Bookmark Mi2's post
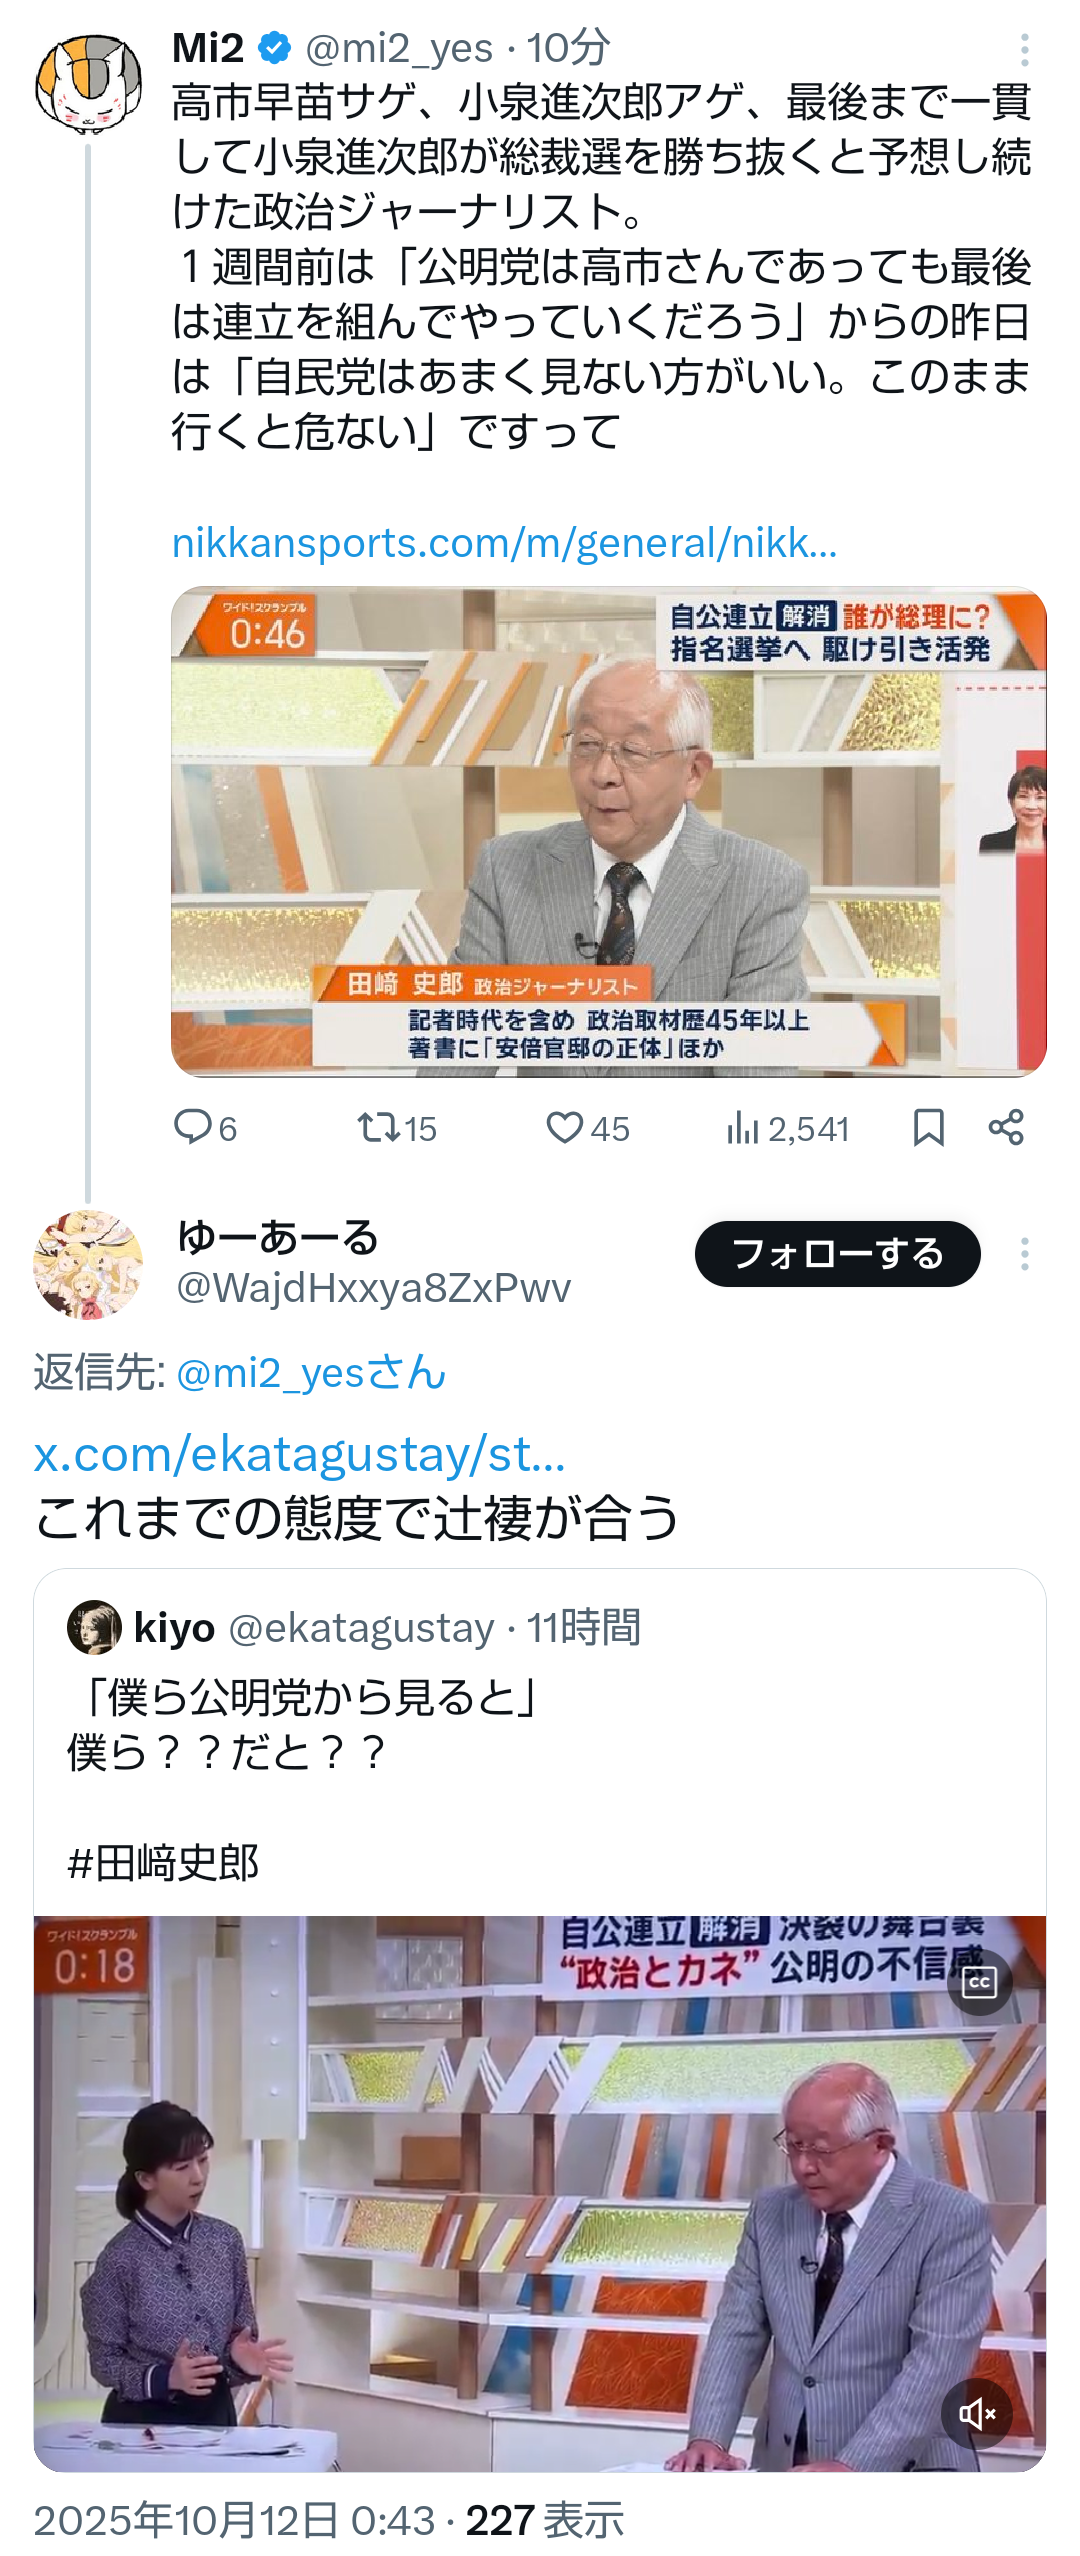The image size is (1080, 2556). [929, 1128]
